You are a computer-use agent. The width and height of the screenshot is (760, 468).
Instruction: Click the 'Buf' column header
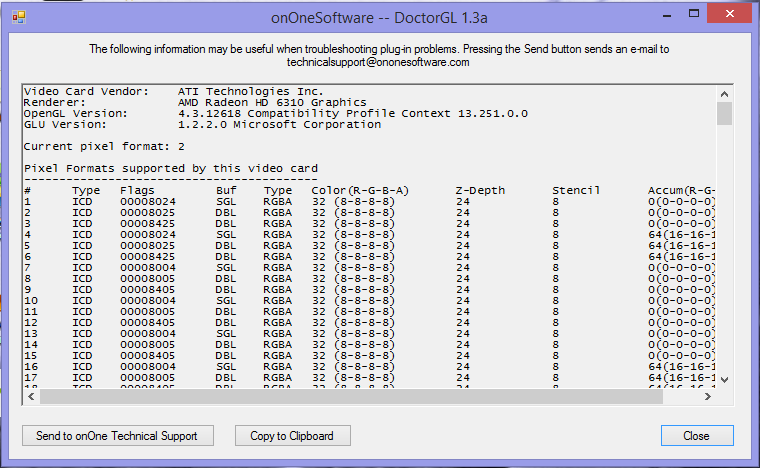[226, 190]
